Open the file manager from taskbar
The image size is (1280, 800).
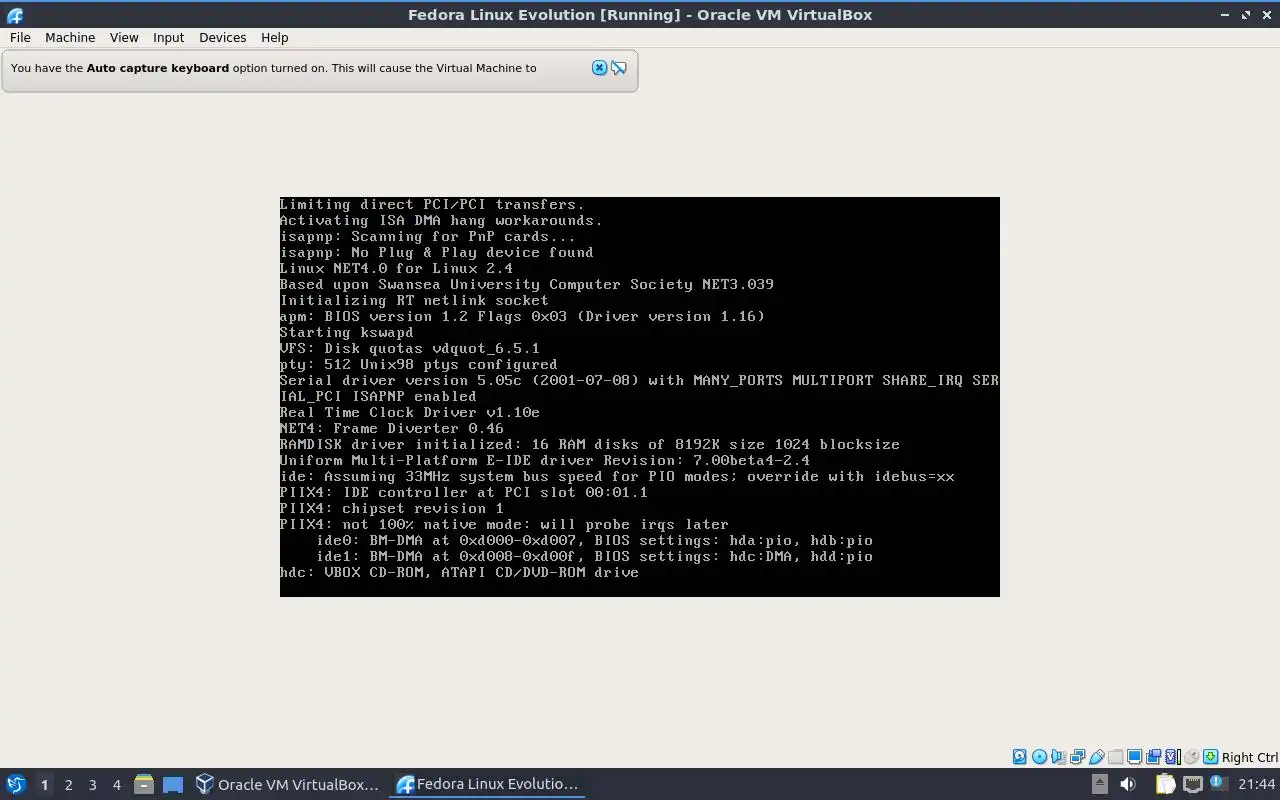[x=144, y=784]
